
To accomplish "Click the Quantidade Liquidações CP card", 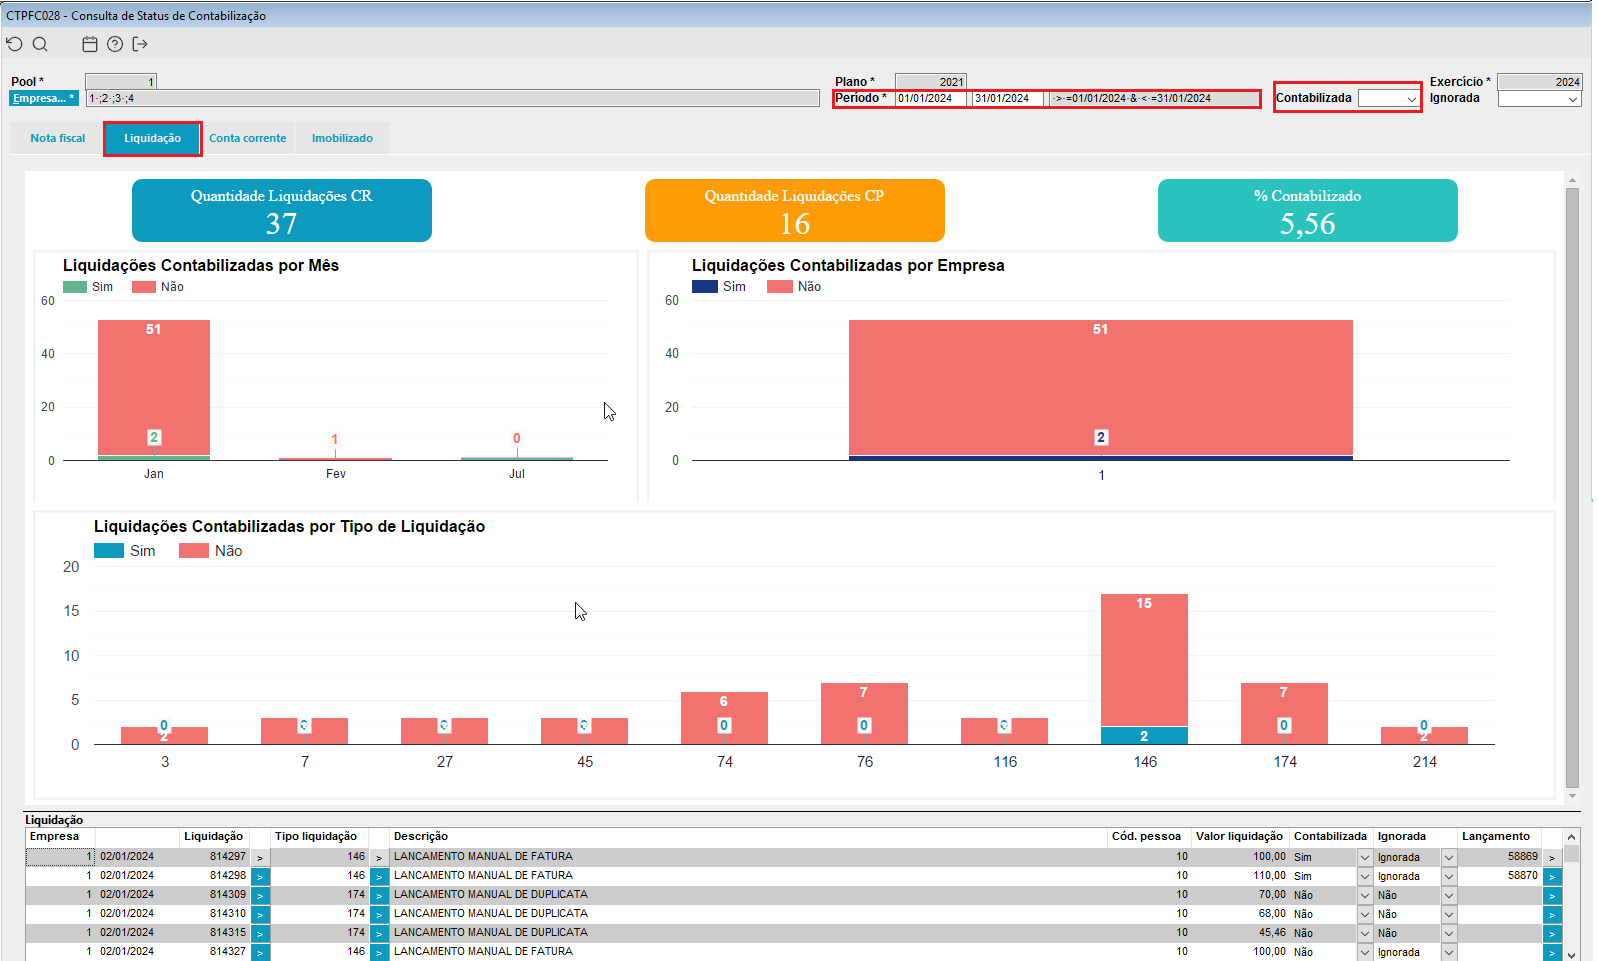I will click(795, 211).
